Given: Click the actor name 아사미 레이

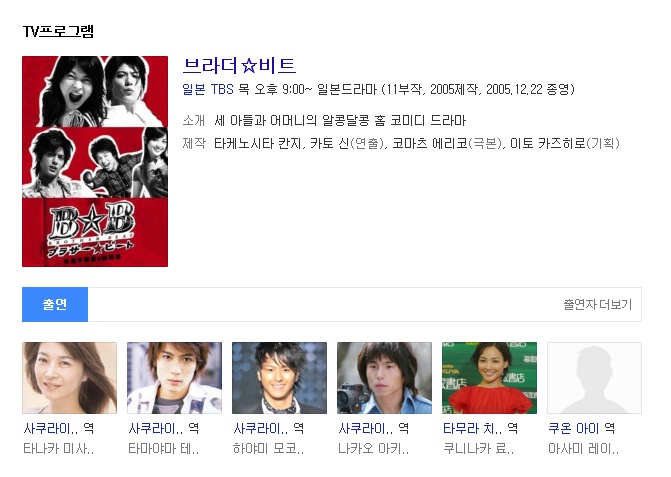Looking at the screenshot, I should coord(583,449).
